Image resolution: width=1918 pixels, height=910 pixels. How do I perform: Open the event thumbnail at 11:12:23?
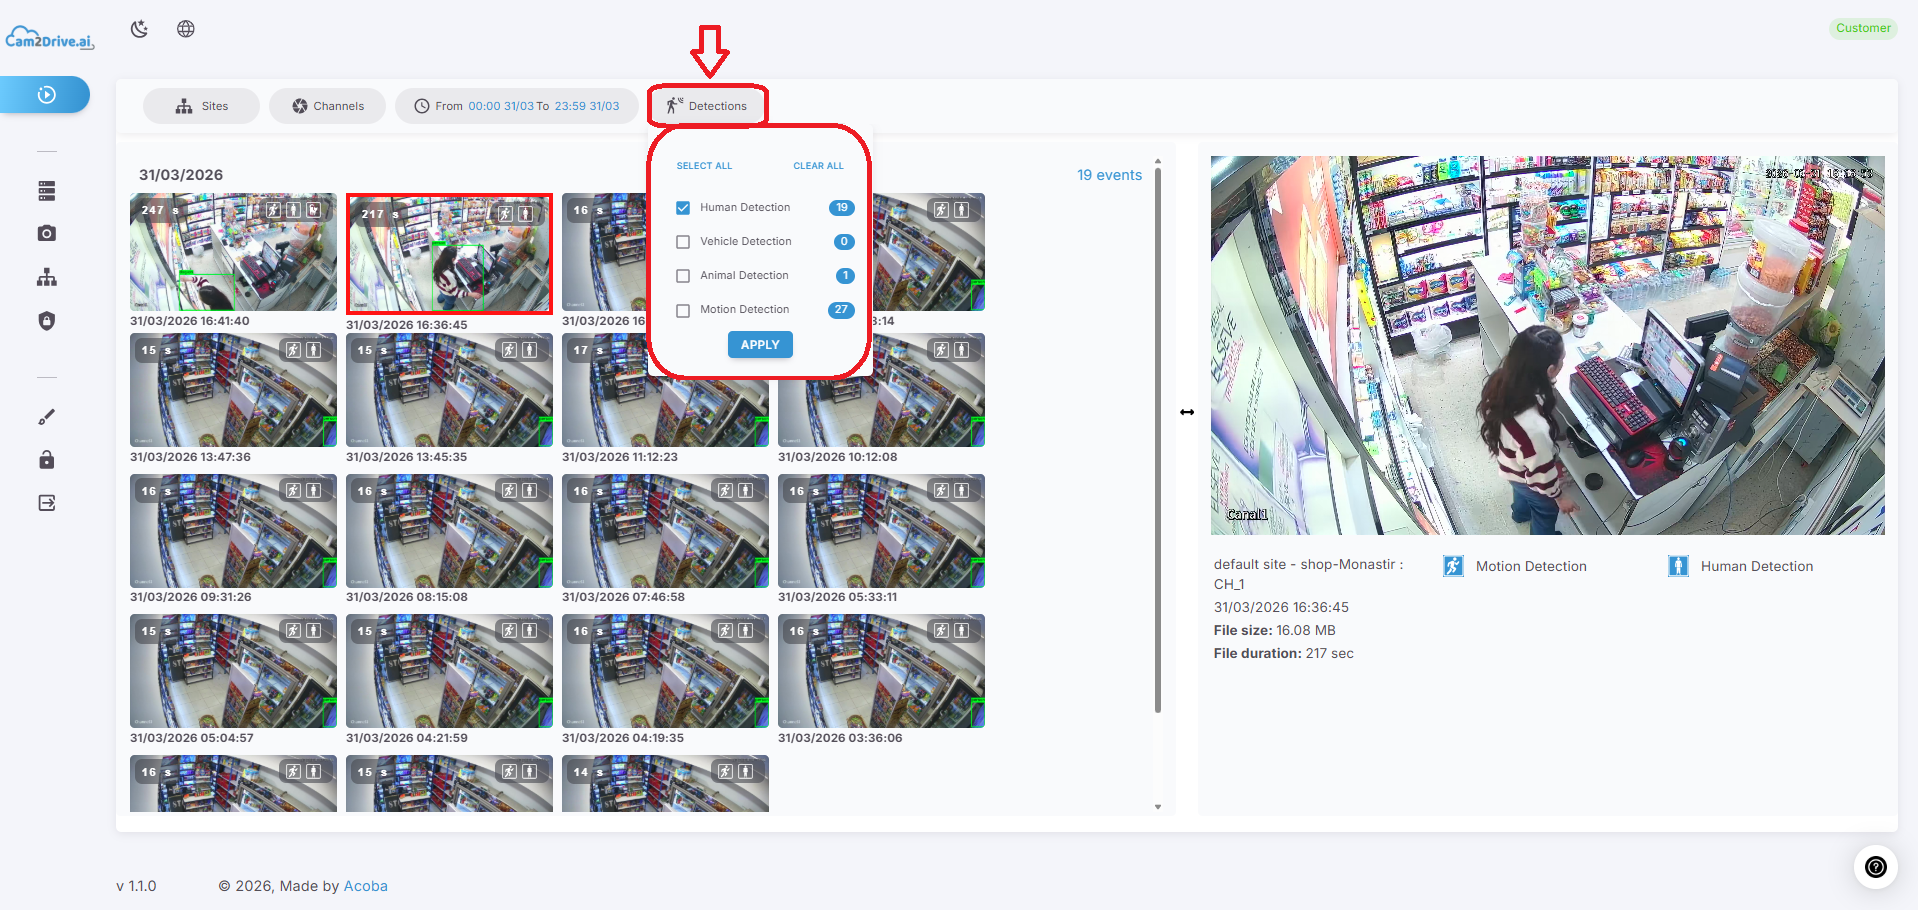coord(665,390)
